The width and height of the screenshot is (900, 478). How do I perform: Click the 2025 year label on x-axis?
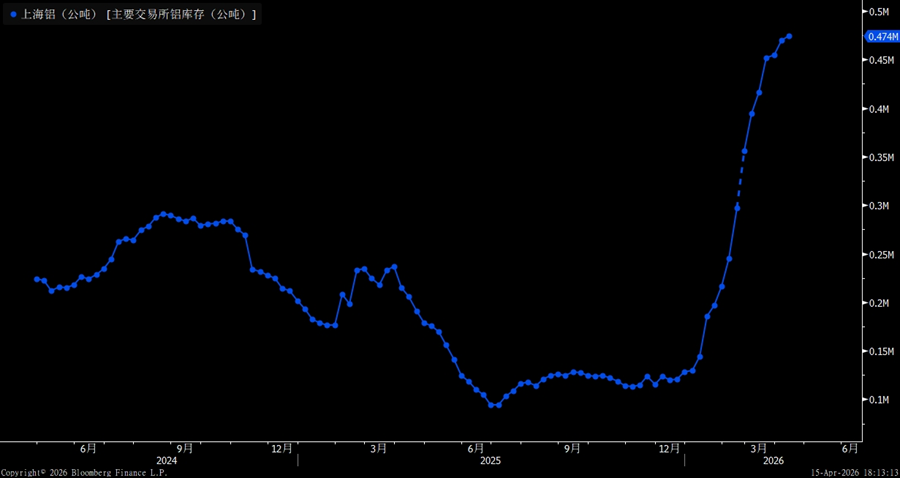(491, 461)
